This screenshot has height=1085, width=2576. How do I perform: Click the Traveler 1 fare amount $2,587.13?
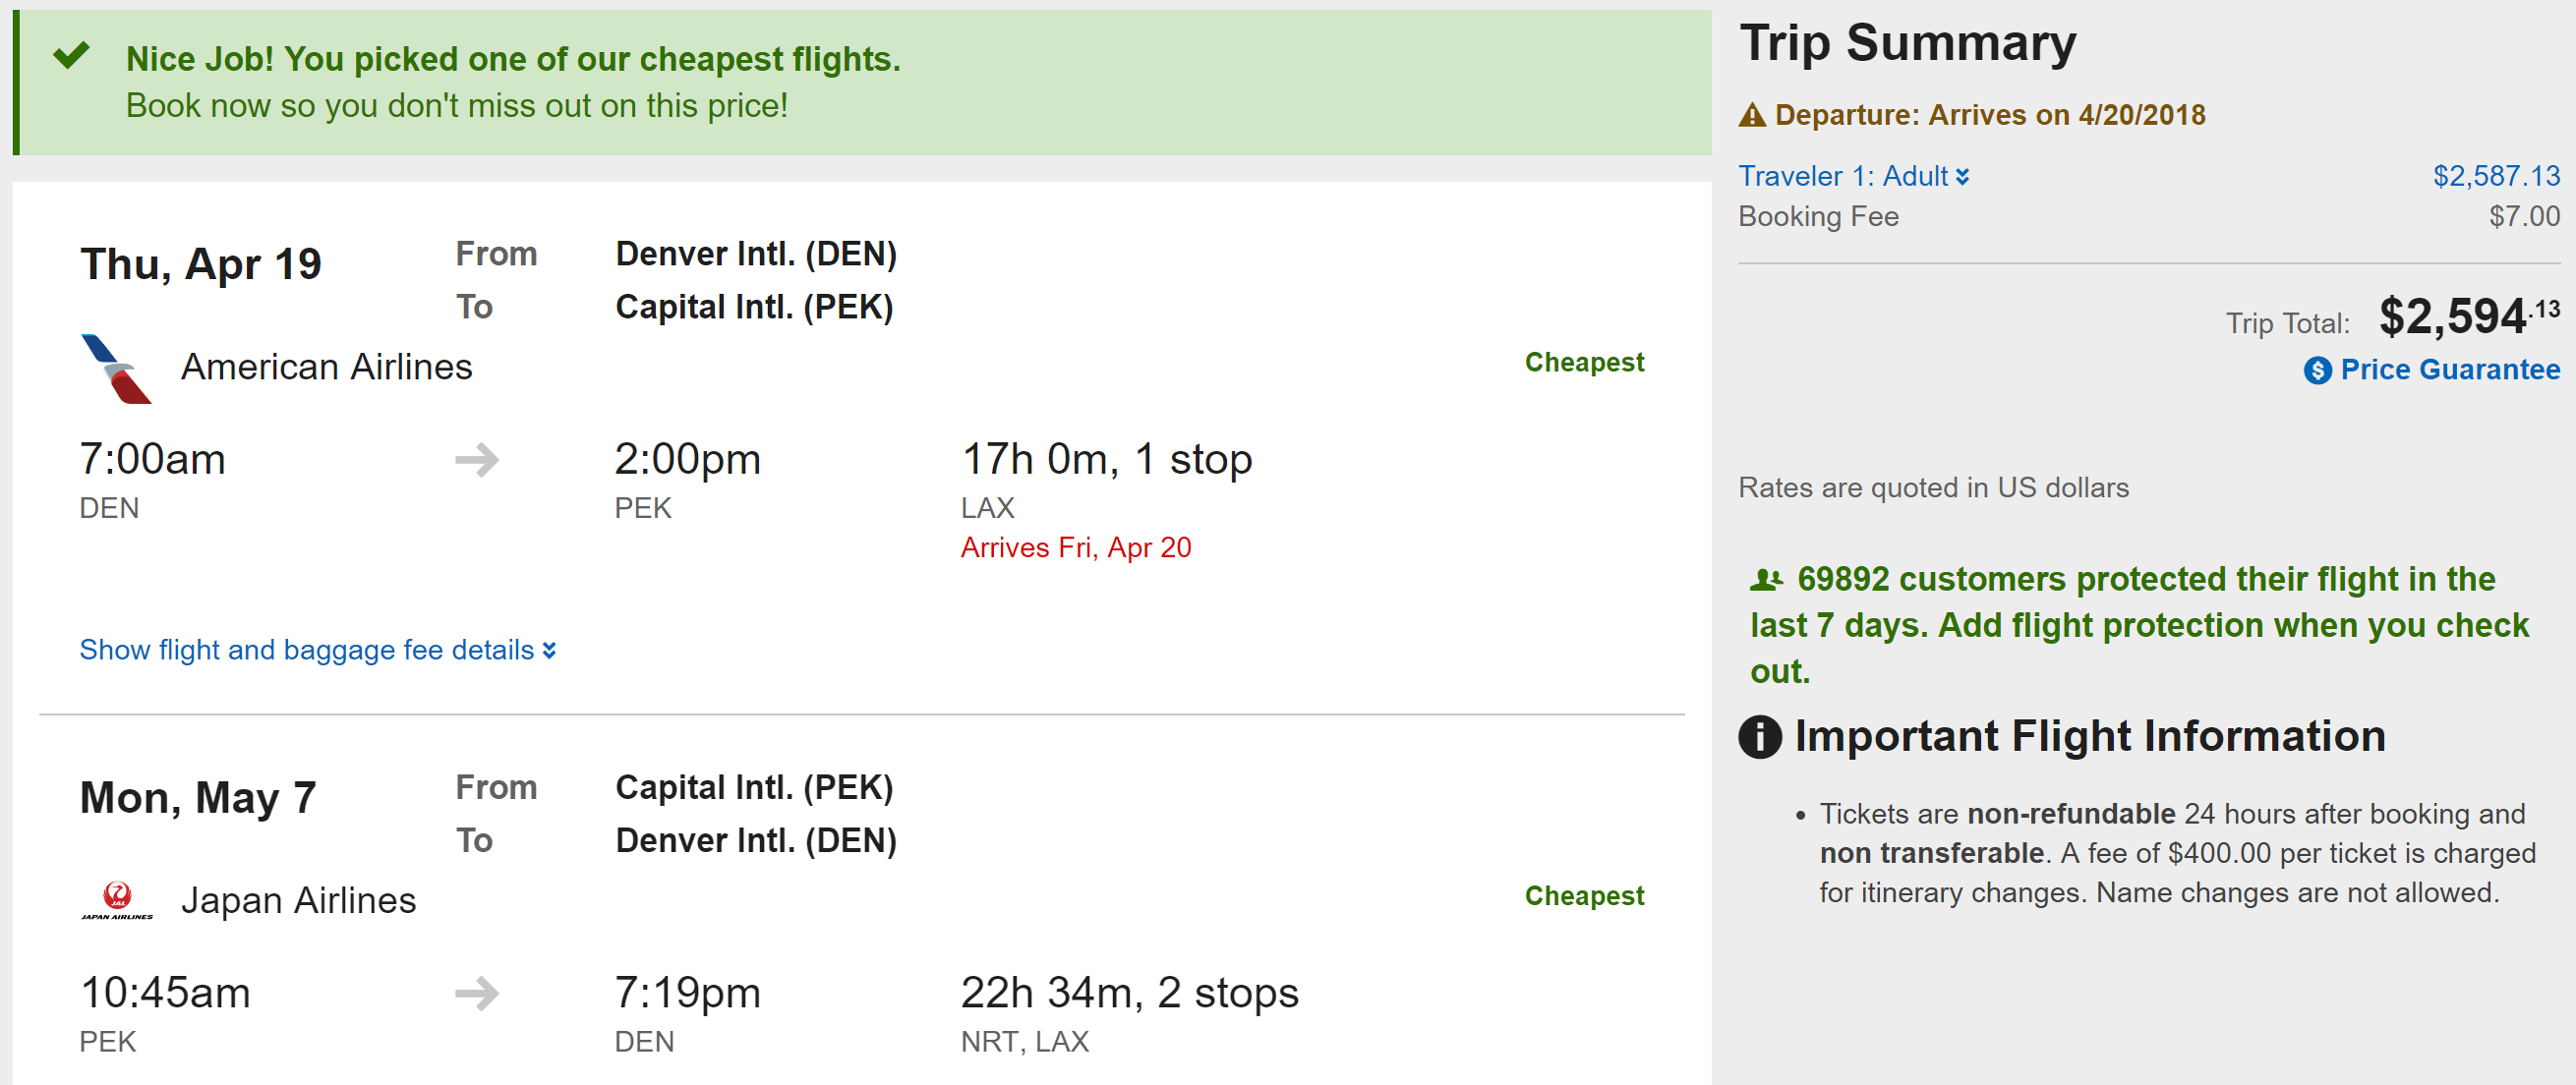click(x=2496, y=177)
